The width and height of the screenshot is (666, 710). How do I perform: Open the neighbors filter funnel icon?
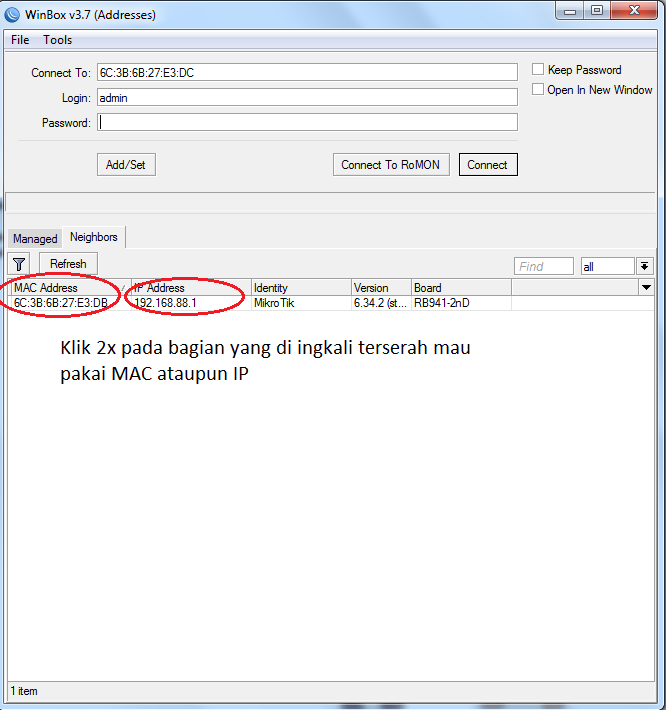(19, 264)
